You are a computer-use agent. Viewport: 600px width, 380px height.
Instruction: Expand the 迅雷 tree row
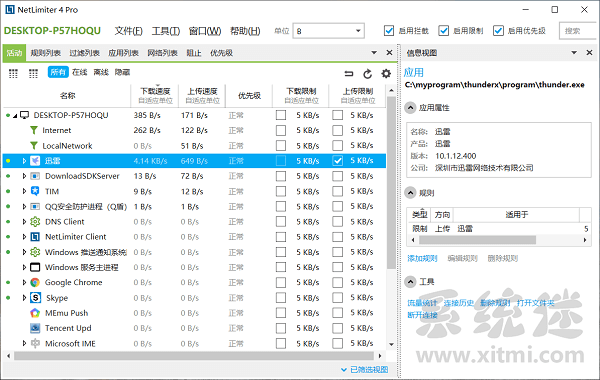(24, 161)
